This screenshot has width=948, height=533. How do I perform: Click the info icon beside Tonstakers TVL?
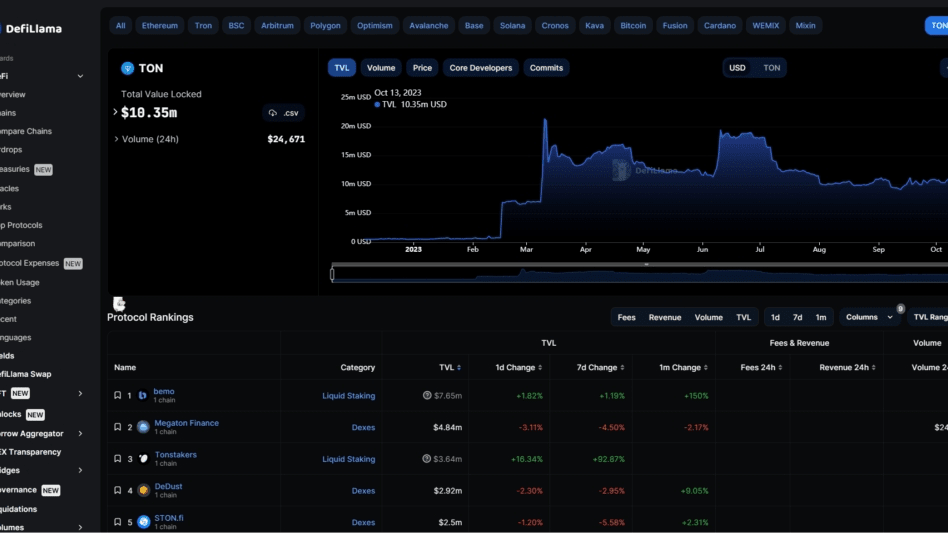(x=426, y=459)
